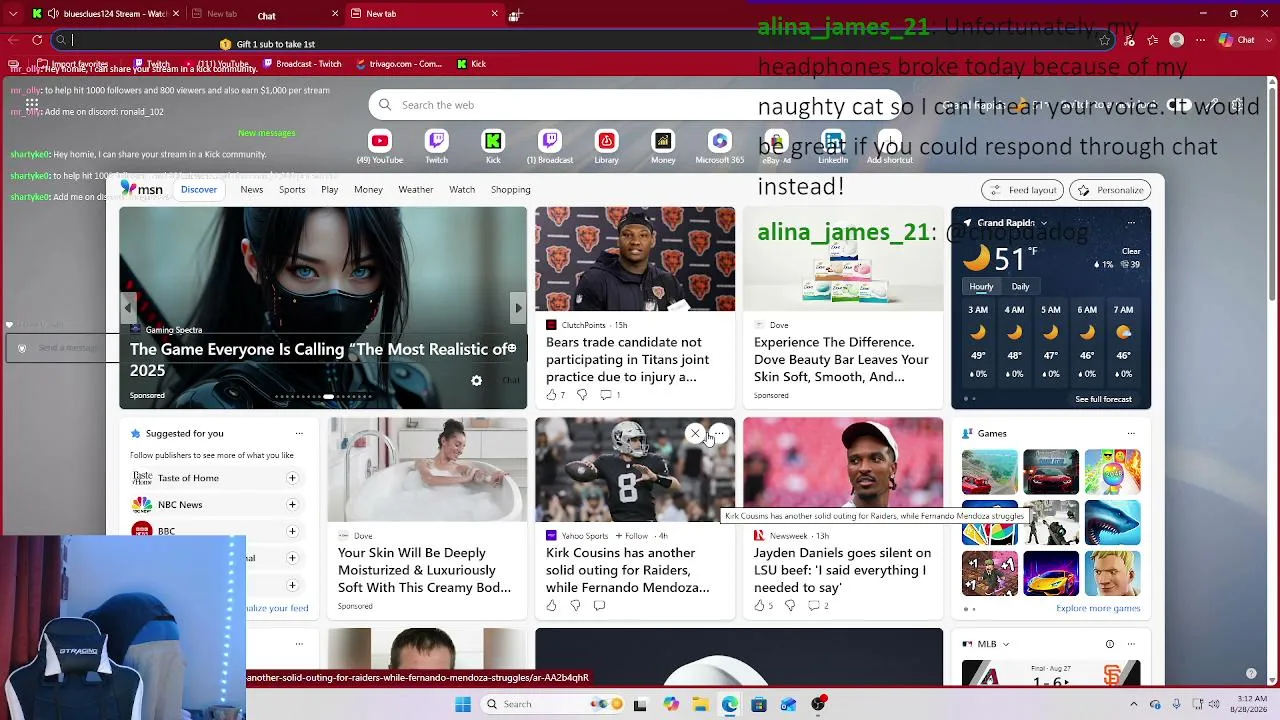Screen dimensions: 1280x720
Task: Open the Copilot Chat button
Action: (x=1236, y=40)
